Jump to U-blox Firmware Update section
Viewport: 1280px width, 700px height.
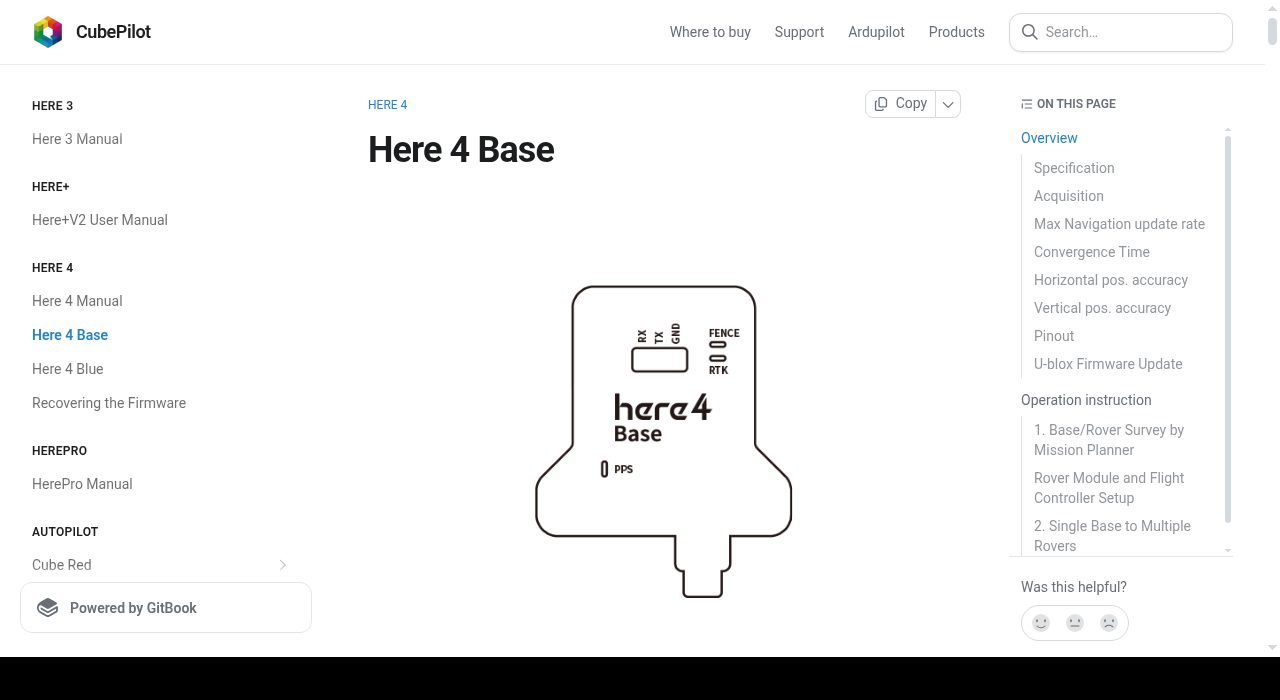1108,364
